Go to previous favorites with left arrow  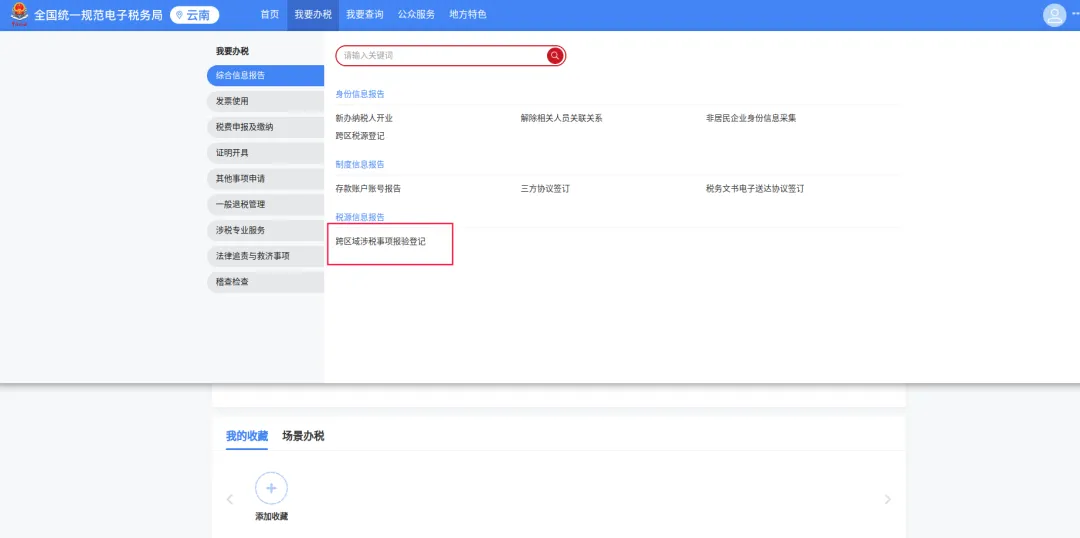(x=230, y=499)
